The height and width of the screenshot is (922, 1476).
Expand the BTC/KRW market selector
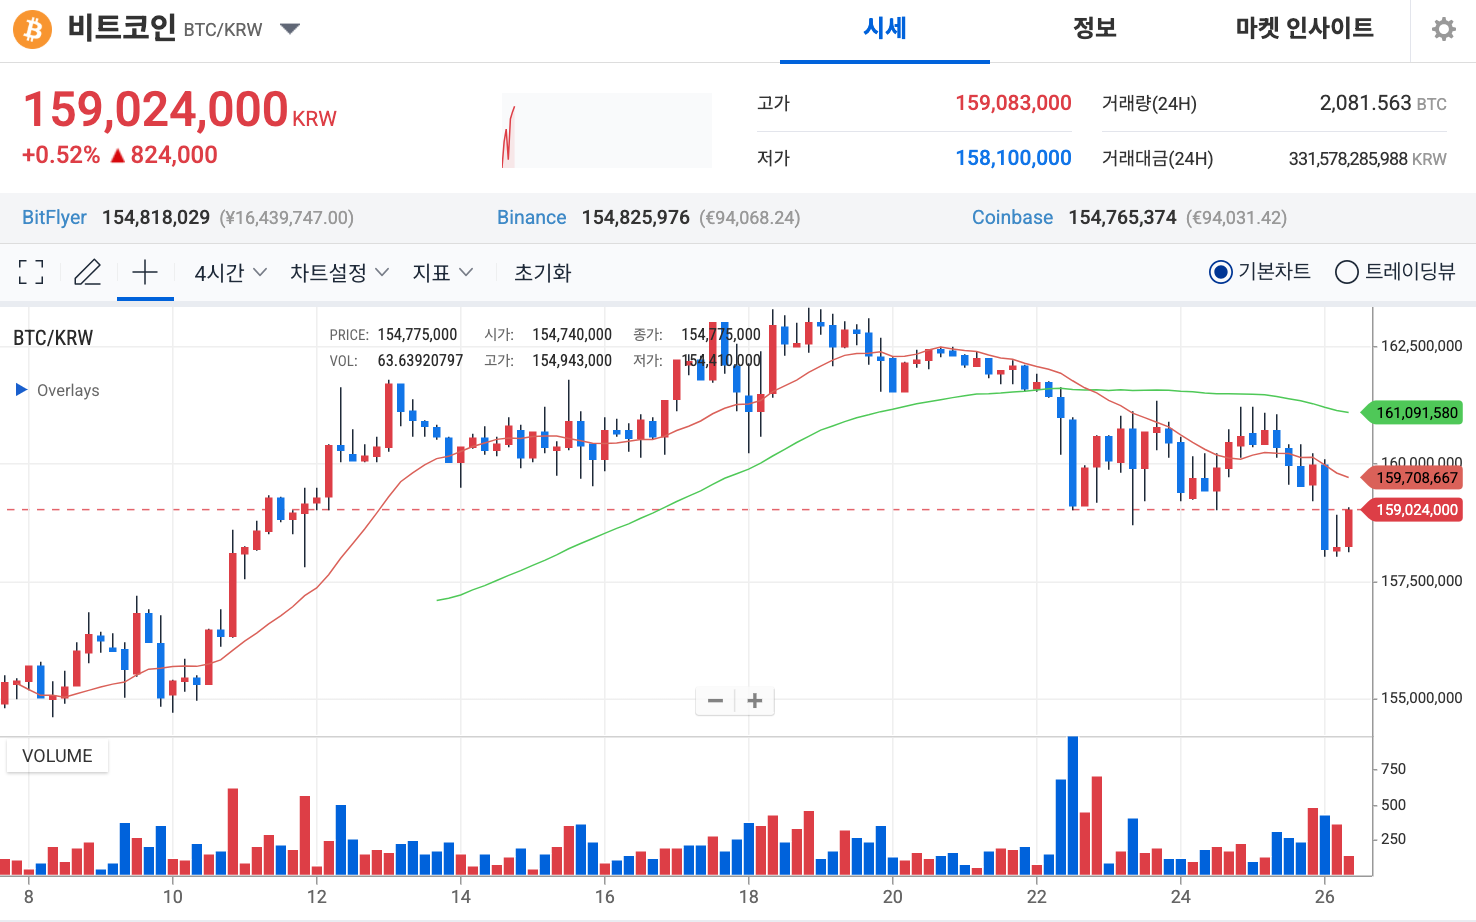click(x=289, y=29)
